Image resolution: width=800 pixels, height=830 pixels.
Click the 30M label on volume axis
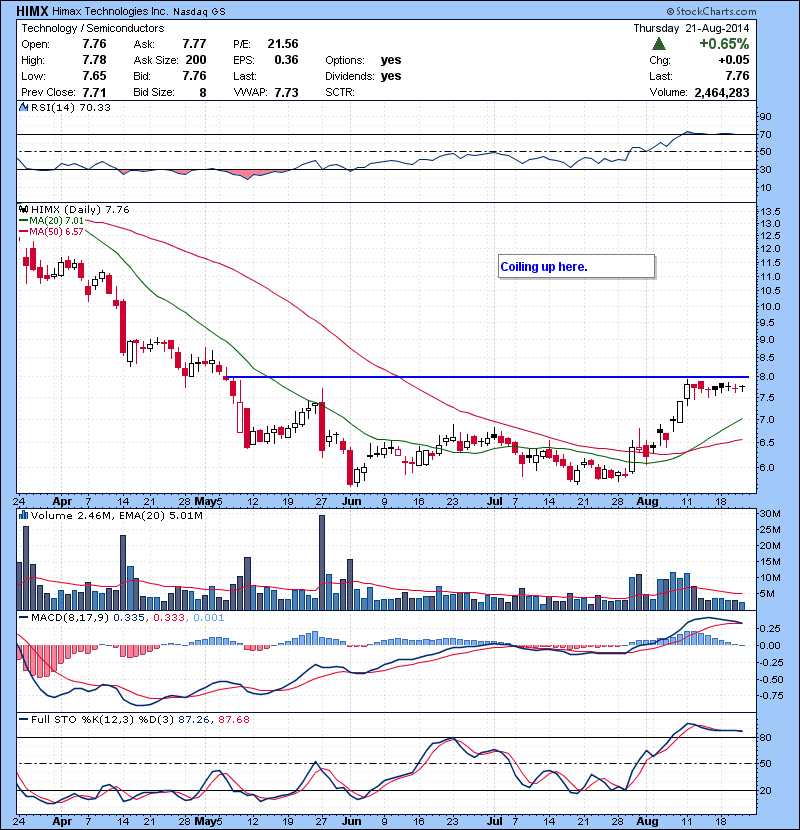(770, 513)
